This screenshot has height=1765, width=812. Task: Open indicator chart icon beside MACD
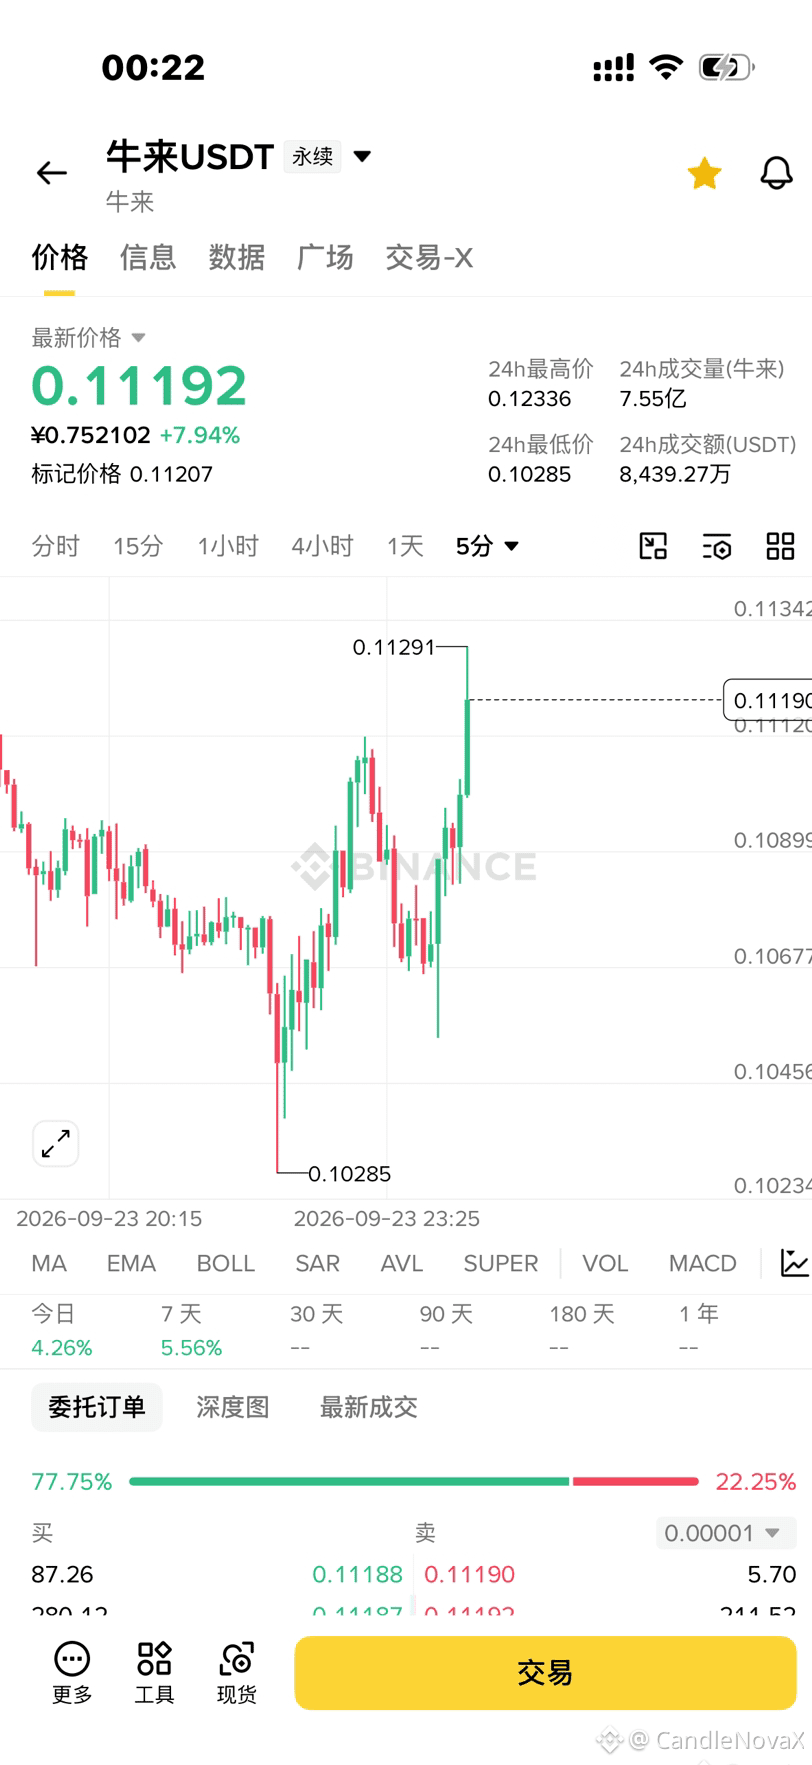tap(794, 1263)
